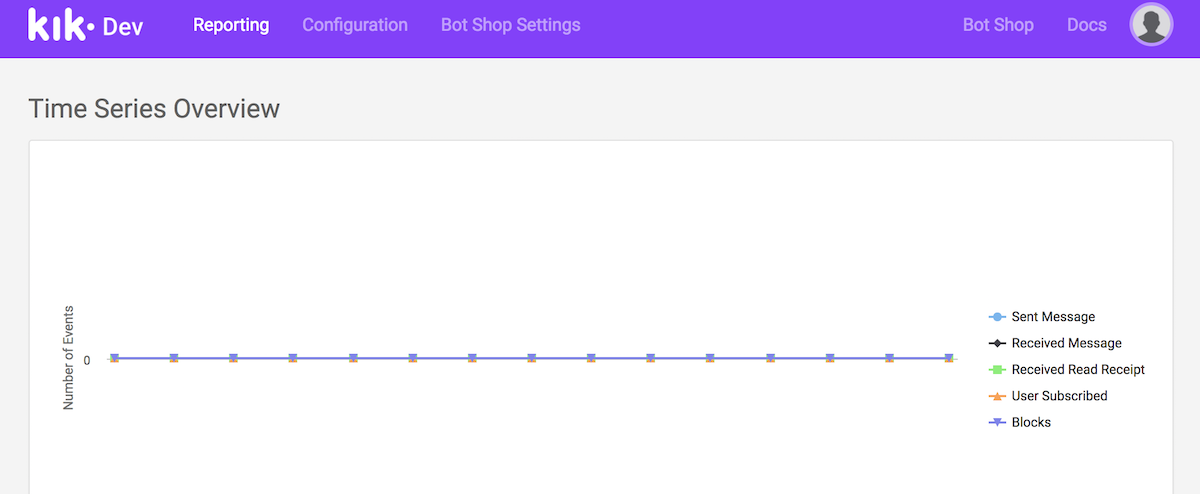Hide the Received Message series label
This screenshot has width=1200, height=494.
point(1066,343)
